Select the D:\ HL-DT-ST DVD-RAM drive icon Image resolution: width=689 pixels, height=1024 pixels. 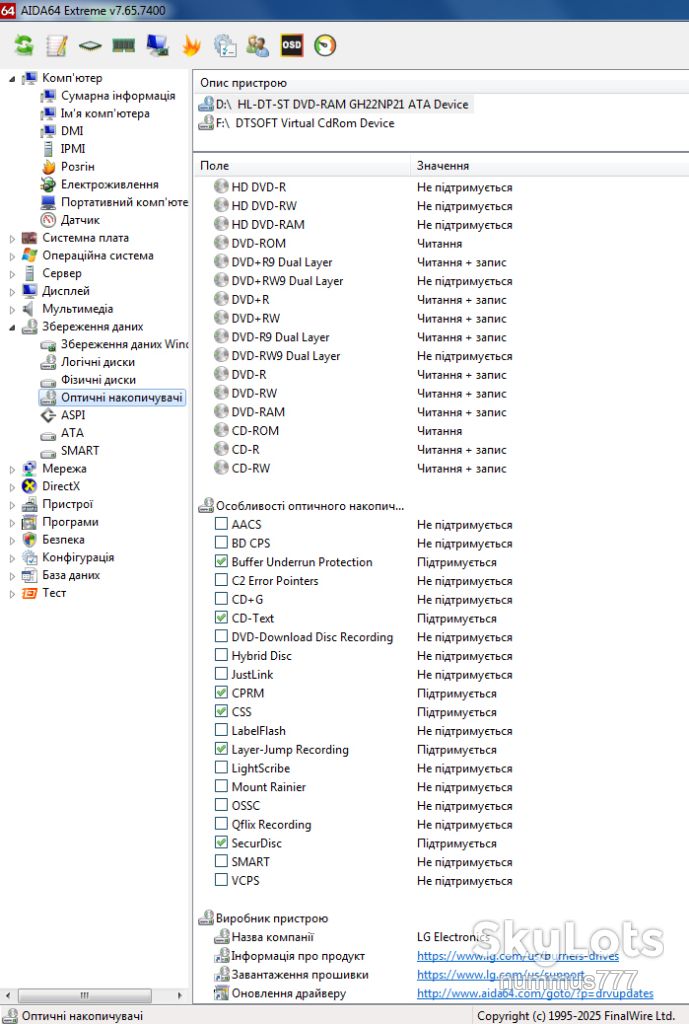click(x=206, y=104)
